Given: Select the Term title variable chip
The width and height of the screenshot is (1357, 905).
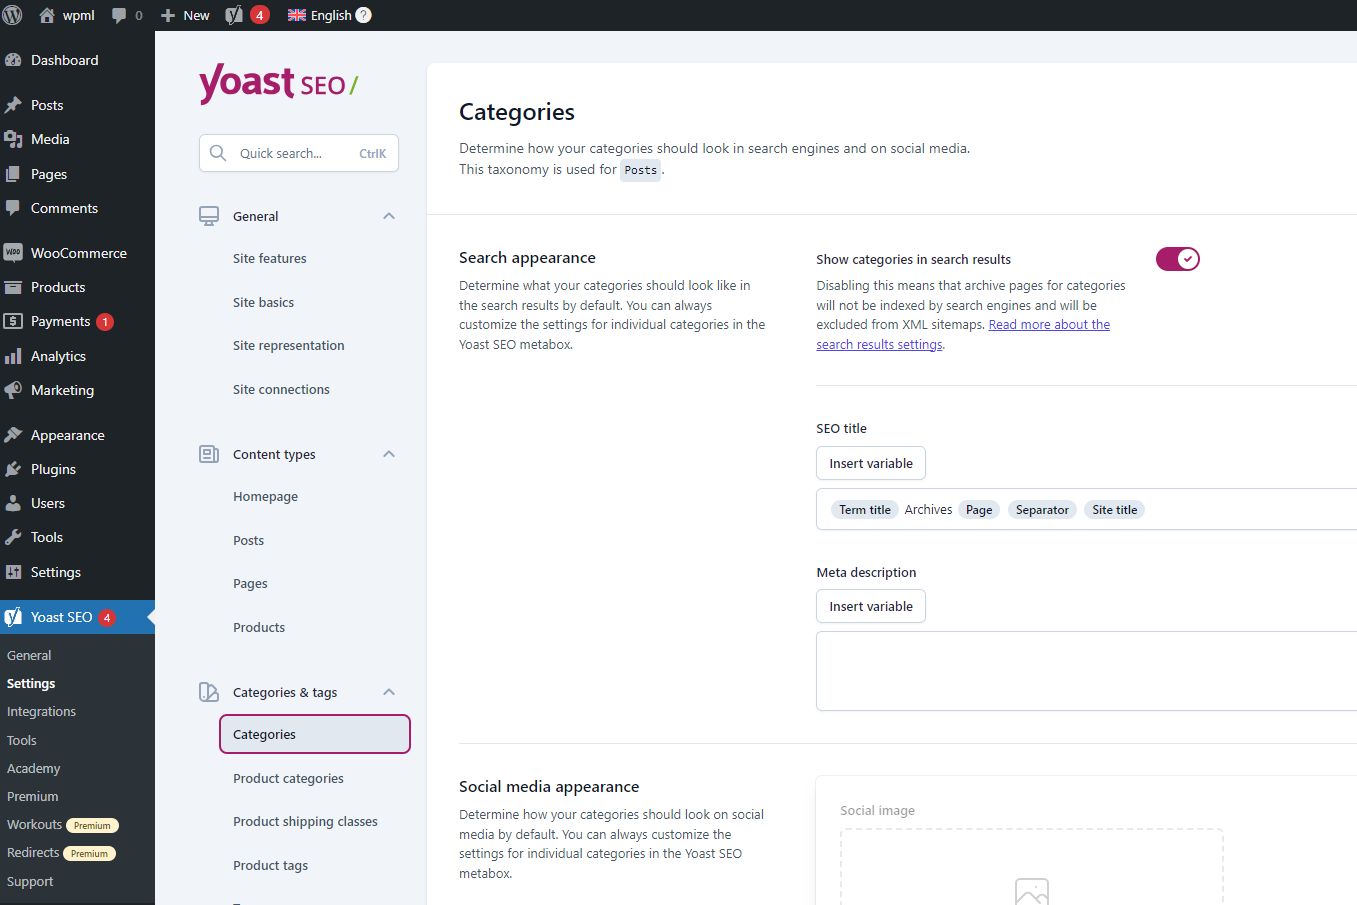Looking at the screenshot, I should pyautogui.click(x=865, y=510).
